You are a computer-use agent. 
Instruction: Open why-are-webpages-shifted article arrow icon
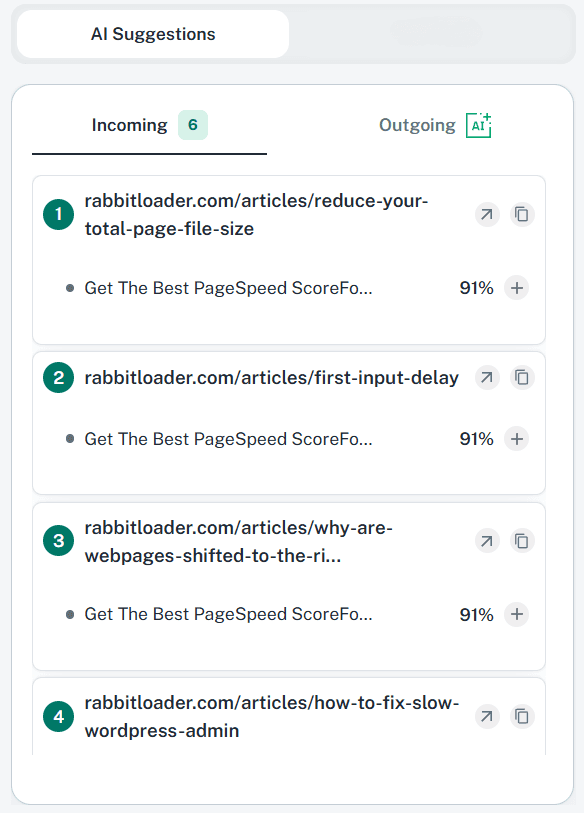click(487, 541)
